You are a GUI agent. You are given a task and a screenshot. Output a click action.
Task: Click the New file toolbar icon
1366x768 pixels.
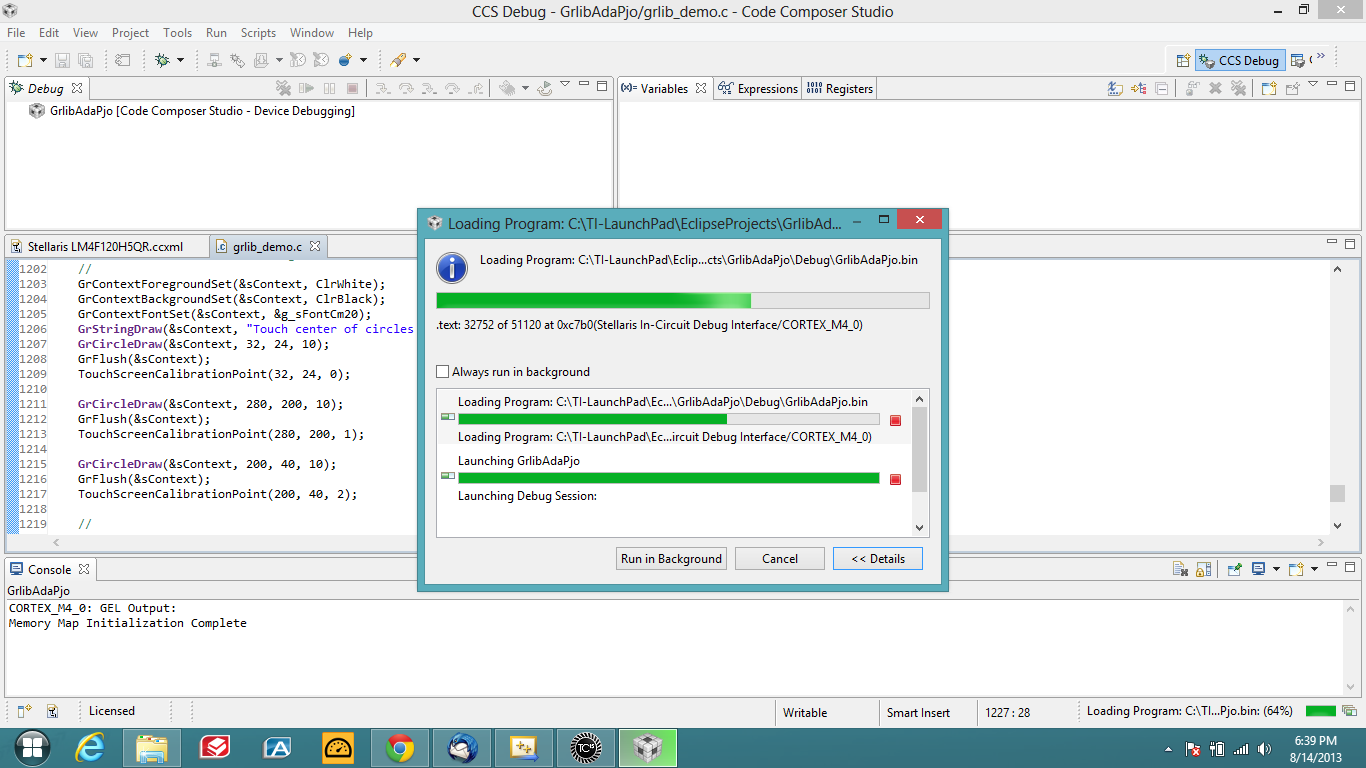tap(25, 60)
